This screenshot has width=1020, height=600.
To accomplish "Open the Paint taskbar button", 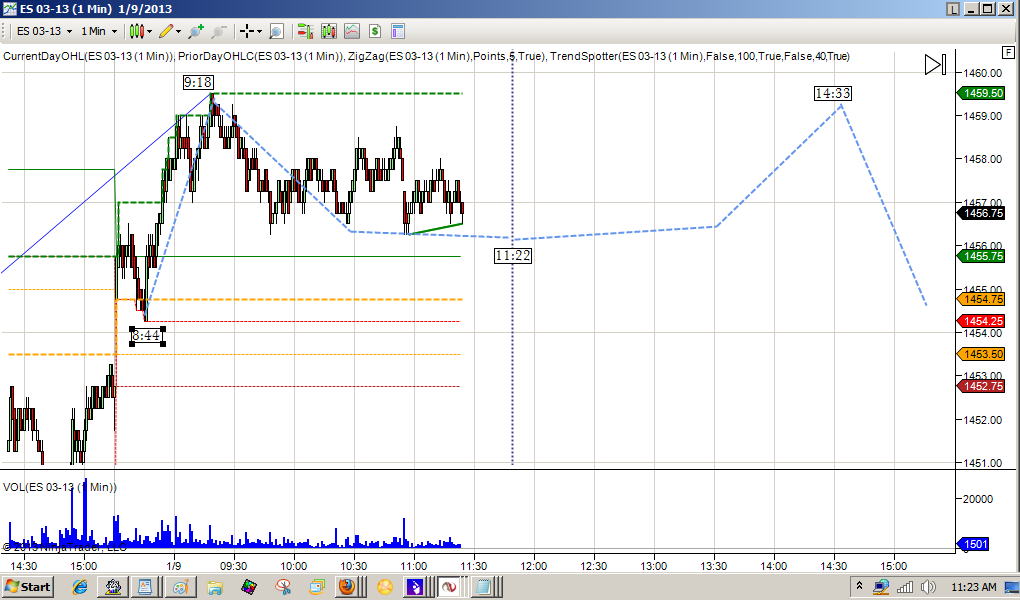I will (x=180, y=587).
